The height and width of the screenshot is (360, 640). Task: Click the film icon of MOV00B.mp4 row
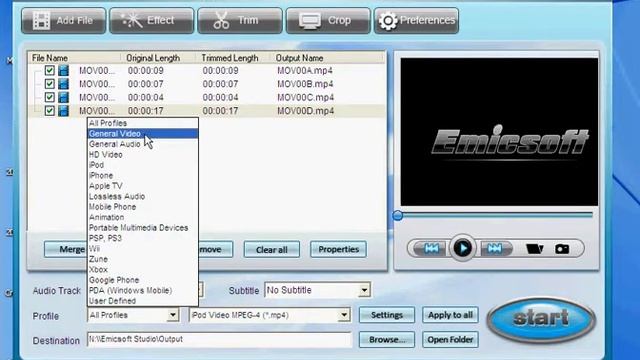tap(63, 84)
